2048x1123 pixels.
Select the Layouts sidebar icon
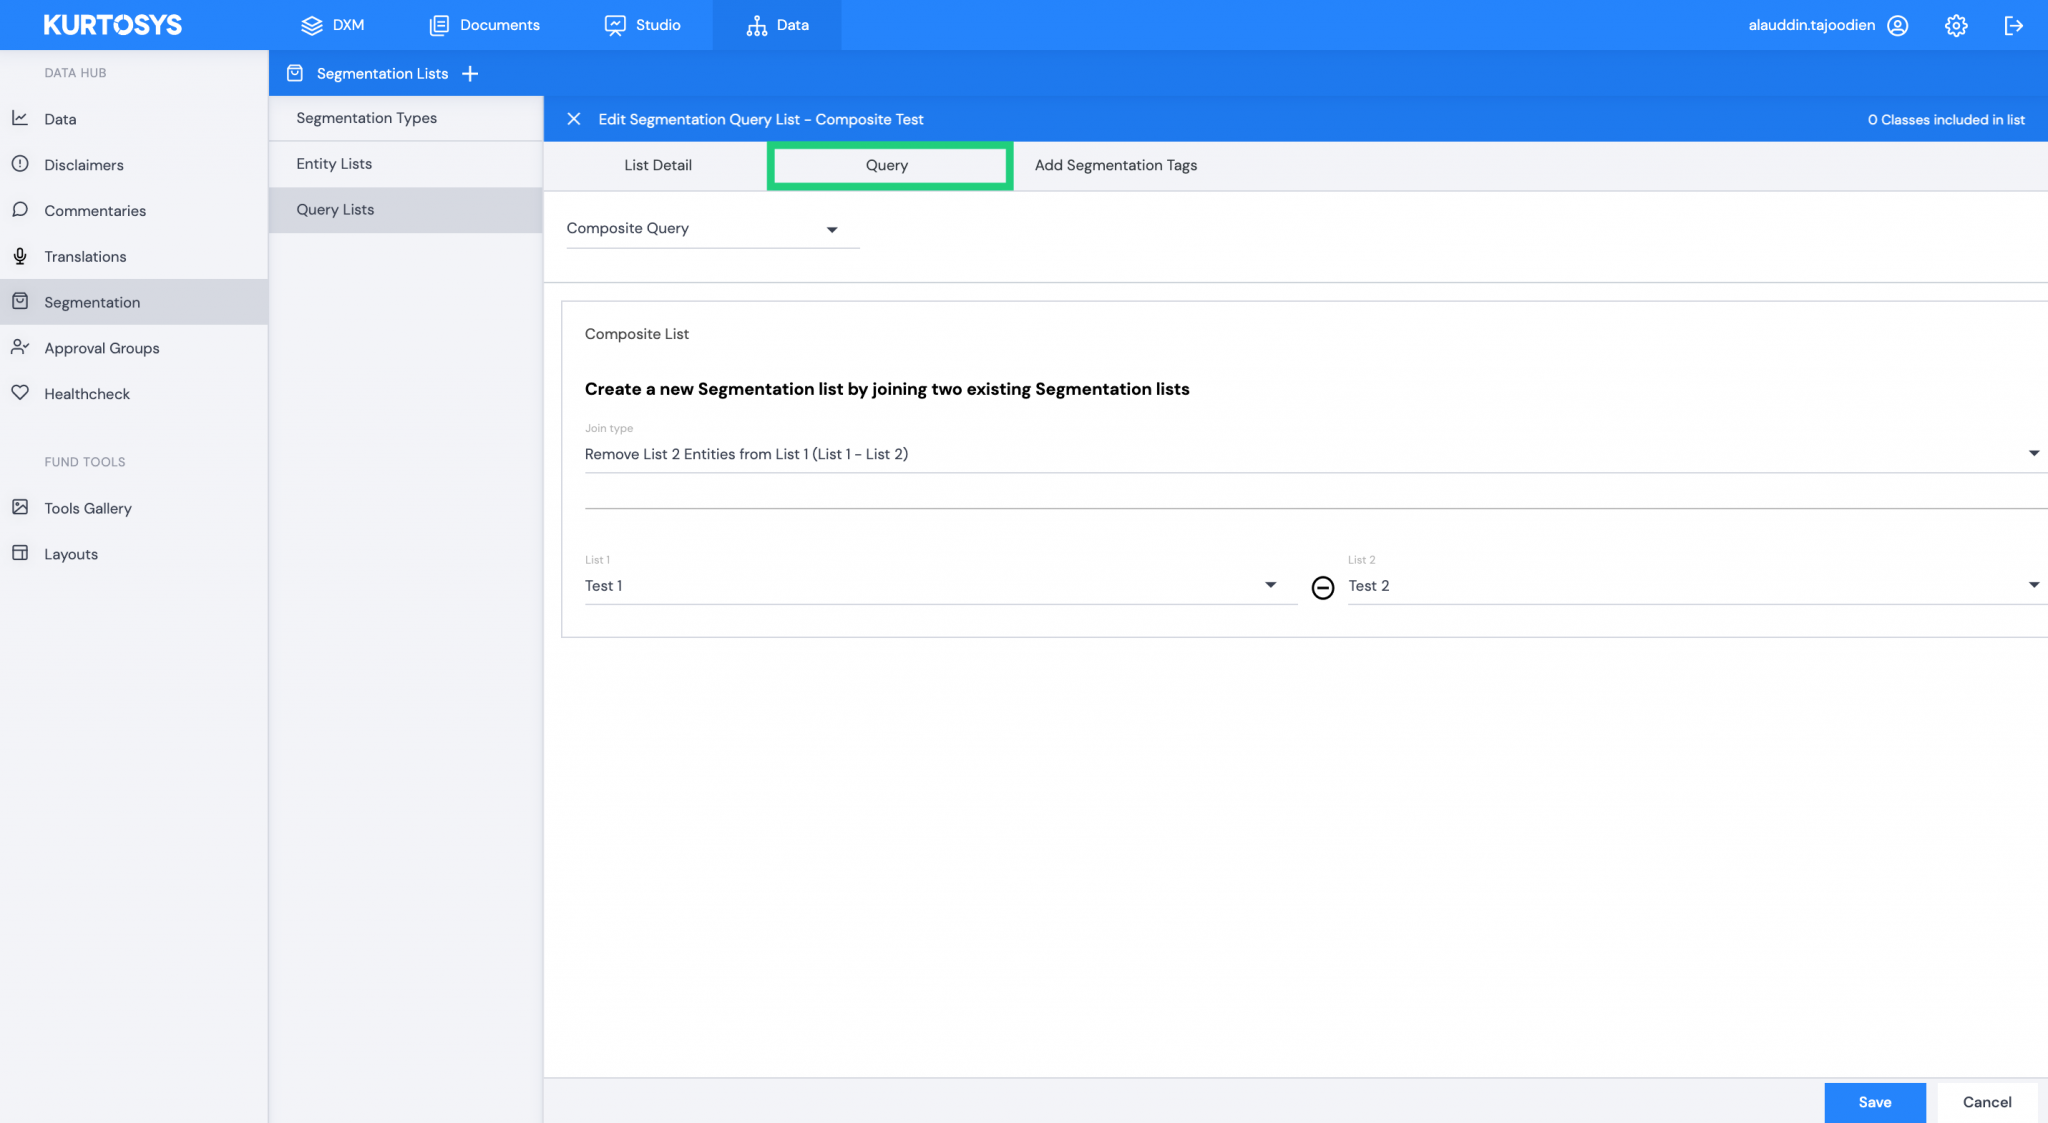tap(21, 553)
